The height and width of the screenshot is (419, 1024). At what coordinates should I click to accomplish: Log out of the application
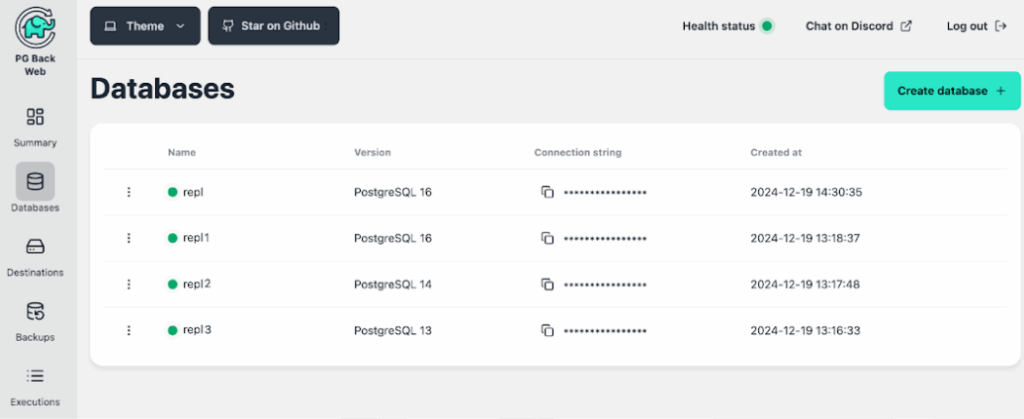976,26
